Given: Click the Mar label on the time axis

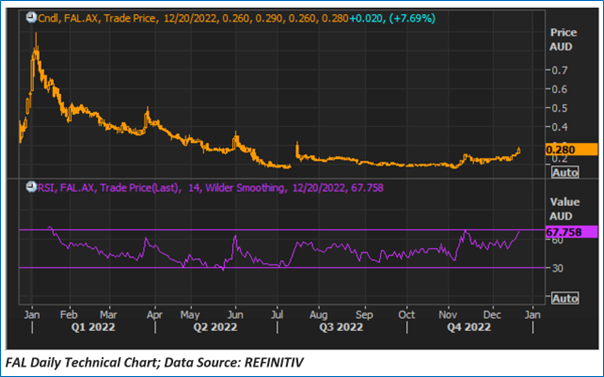Looking at the screenshot, I should click(108, 315).
